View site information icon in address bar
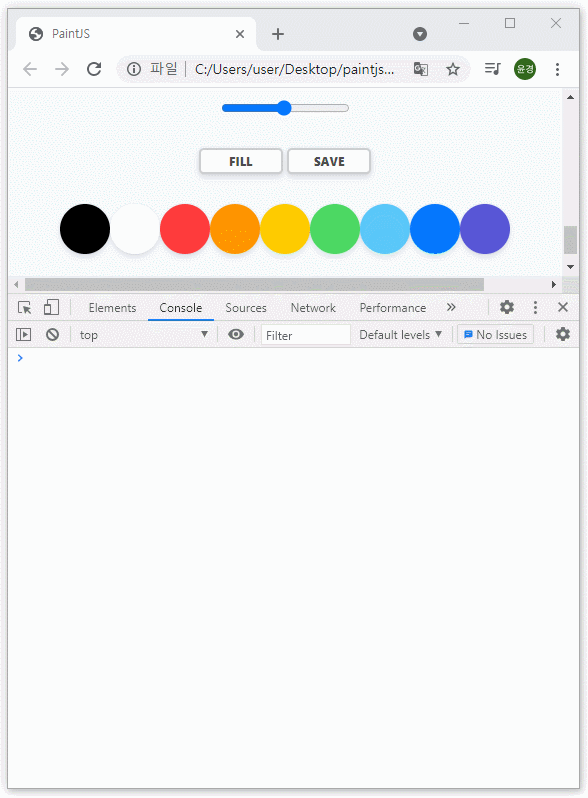 pos(134,69)
